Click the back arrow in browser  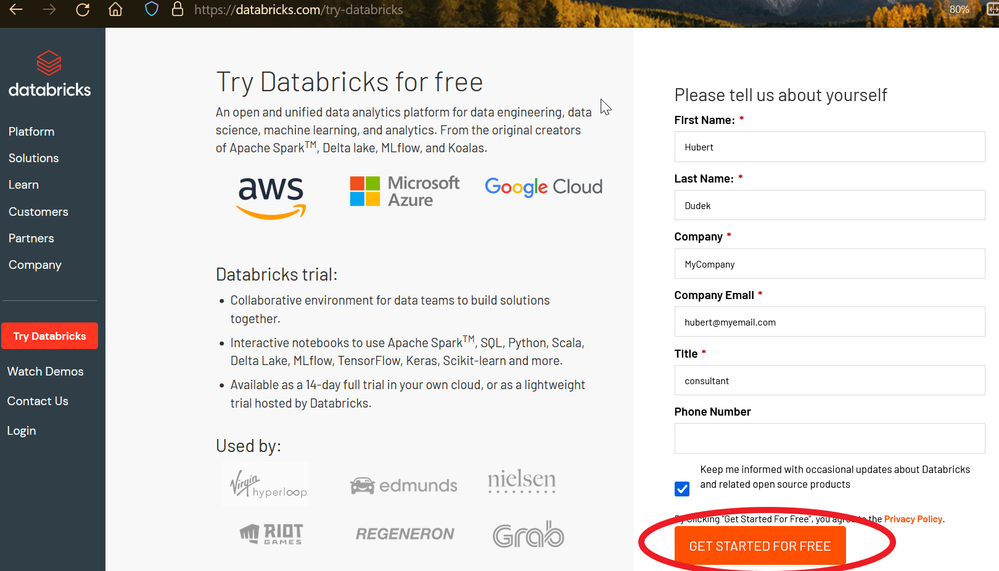click(x=16, y=10)
